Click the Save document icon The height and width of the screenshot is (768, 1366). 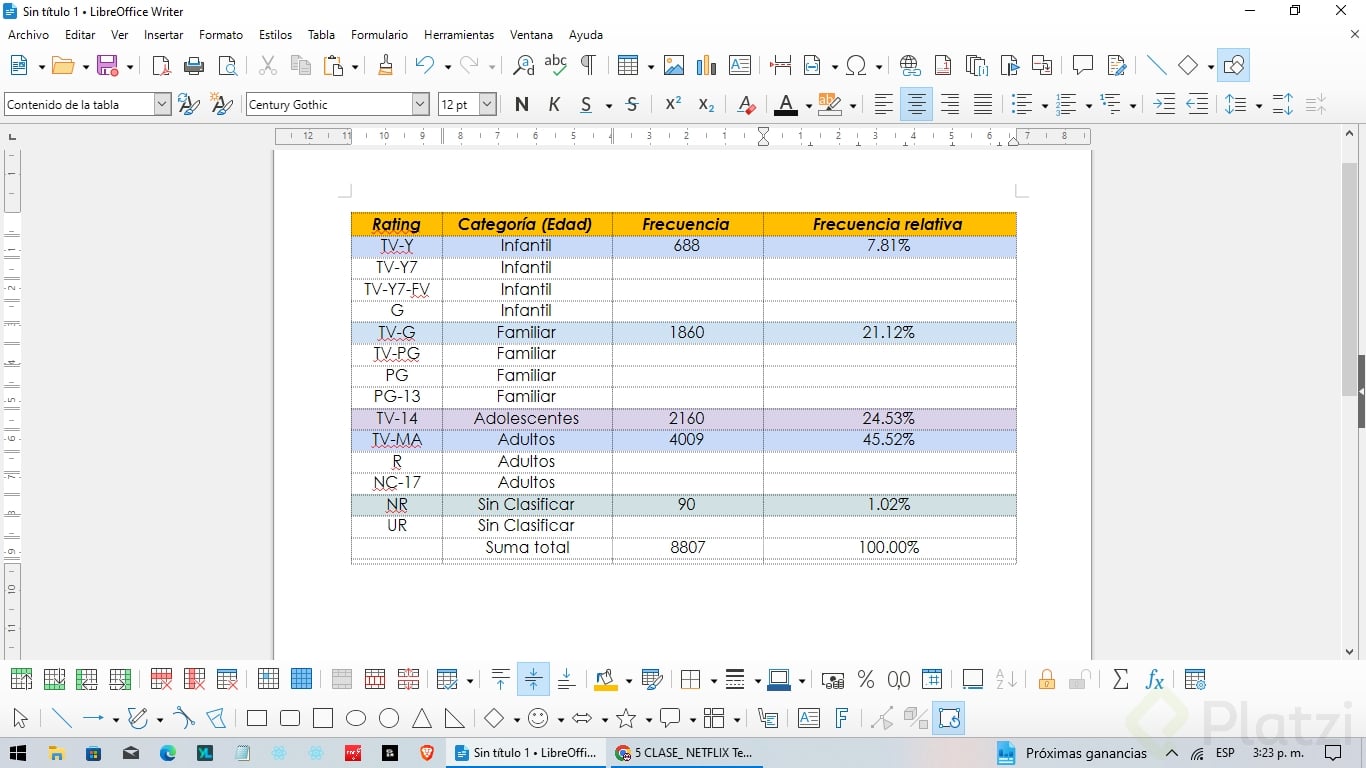[x=107, y=66]
